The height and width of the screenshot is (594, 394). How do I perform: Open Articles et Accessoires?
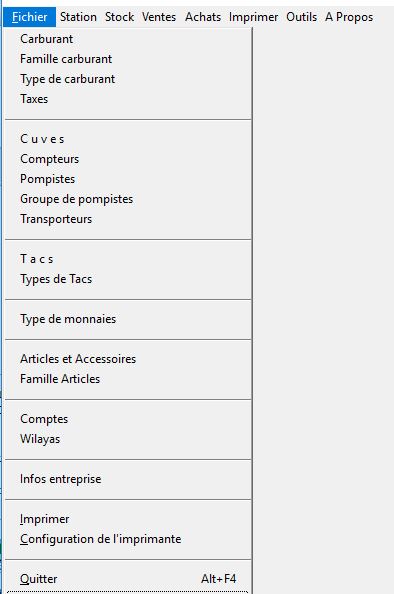pos(128,359)
